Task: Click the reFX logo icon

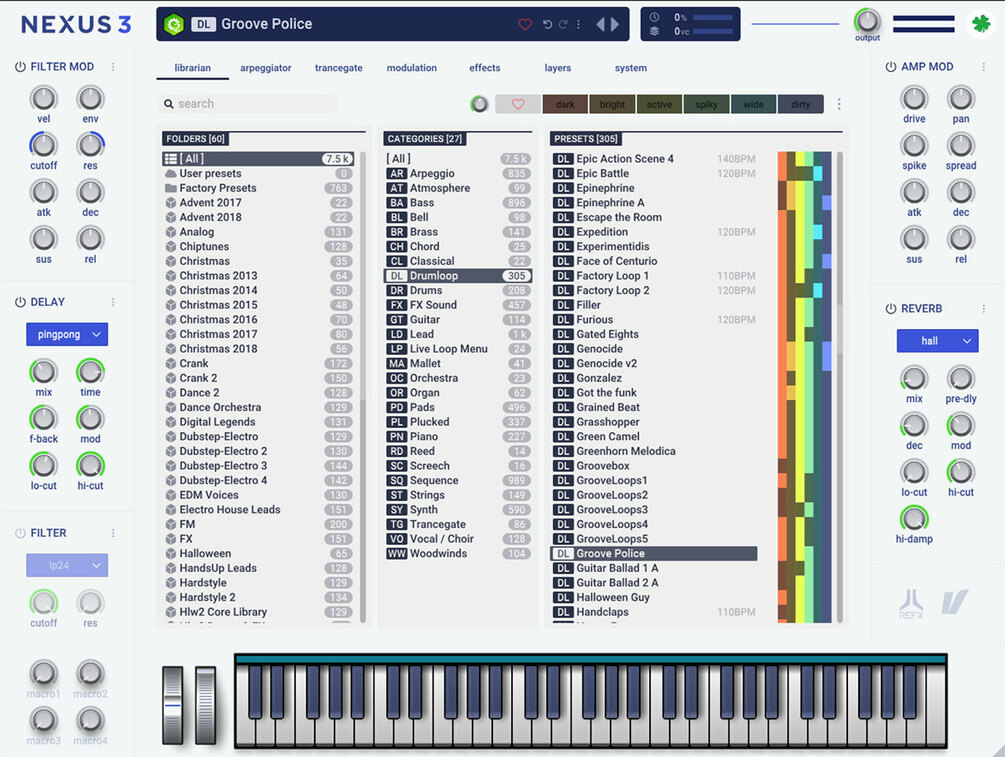Action: tap(911, 604)
